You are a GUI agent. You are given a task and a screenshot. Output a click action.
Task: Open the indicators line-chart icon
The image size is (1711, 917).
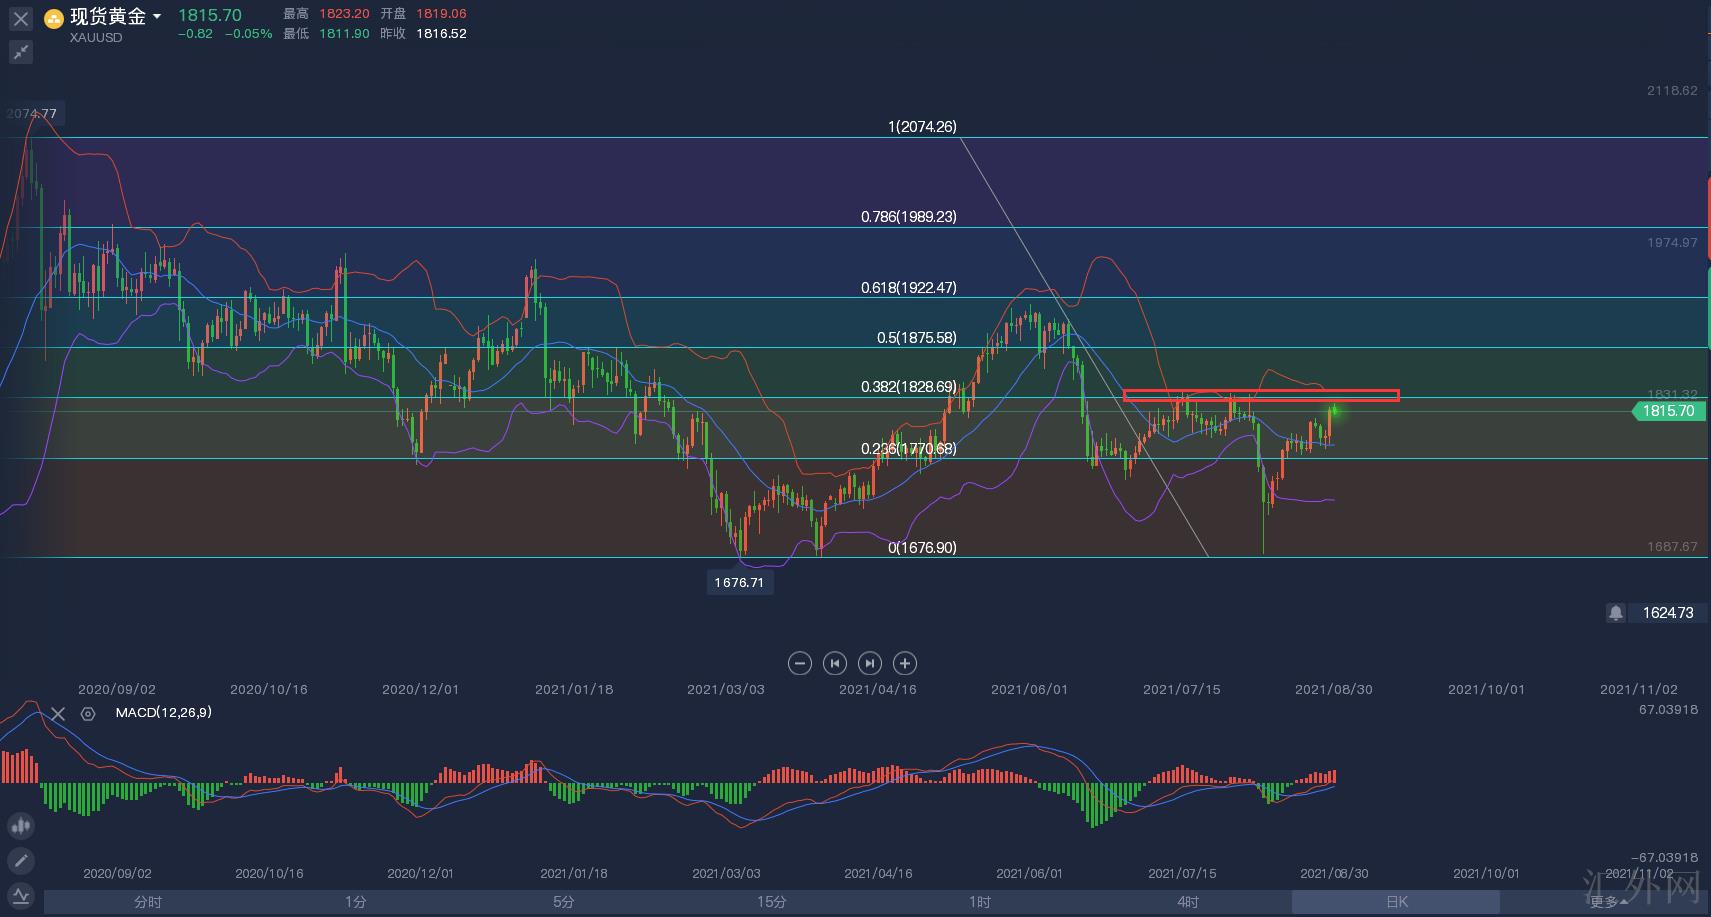(x=20, y=895)
